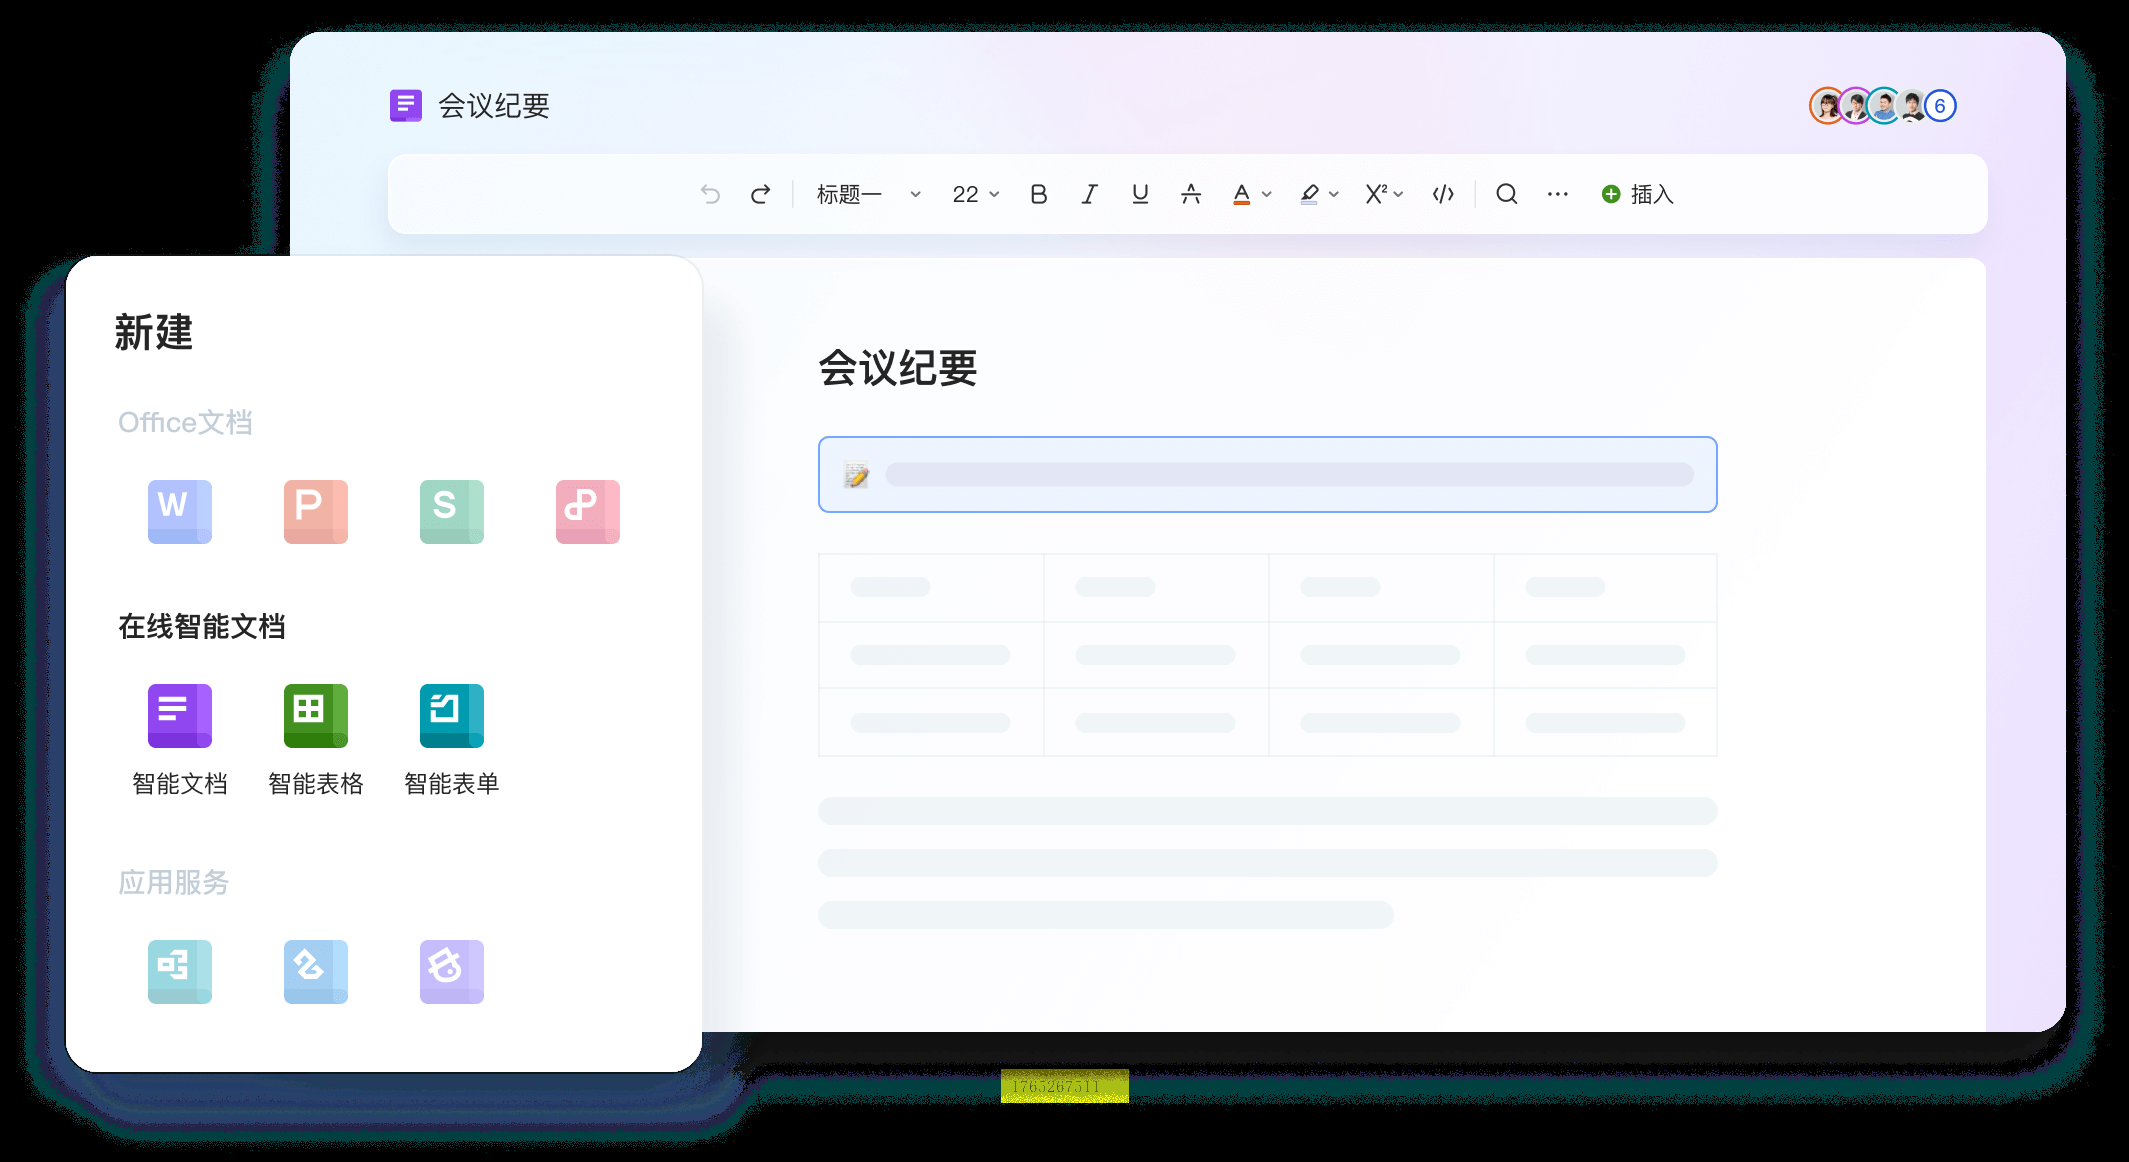Toggle underline formatting
2129x1162 pixels.
1140,194
